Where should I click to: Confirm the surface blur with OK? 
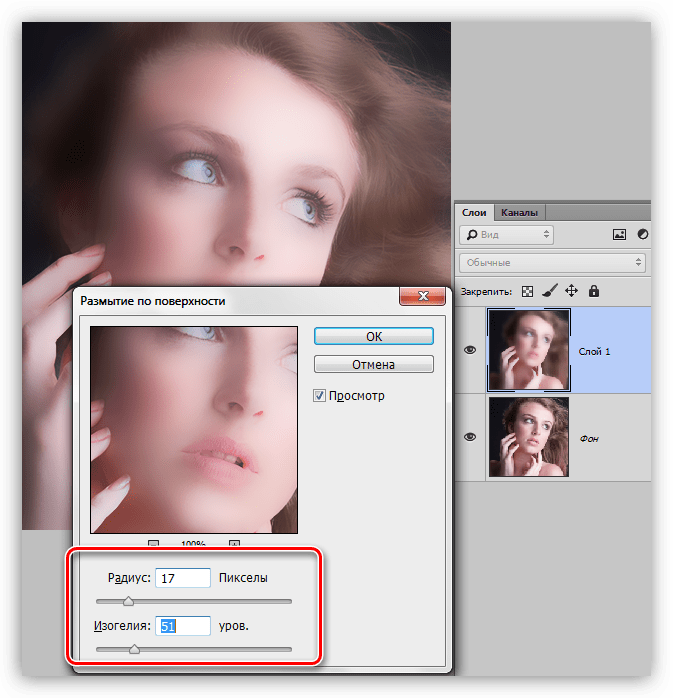click(x=374, y=337)
